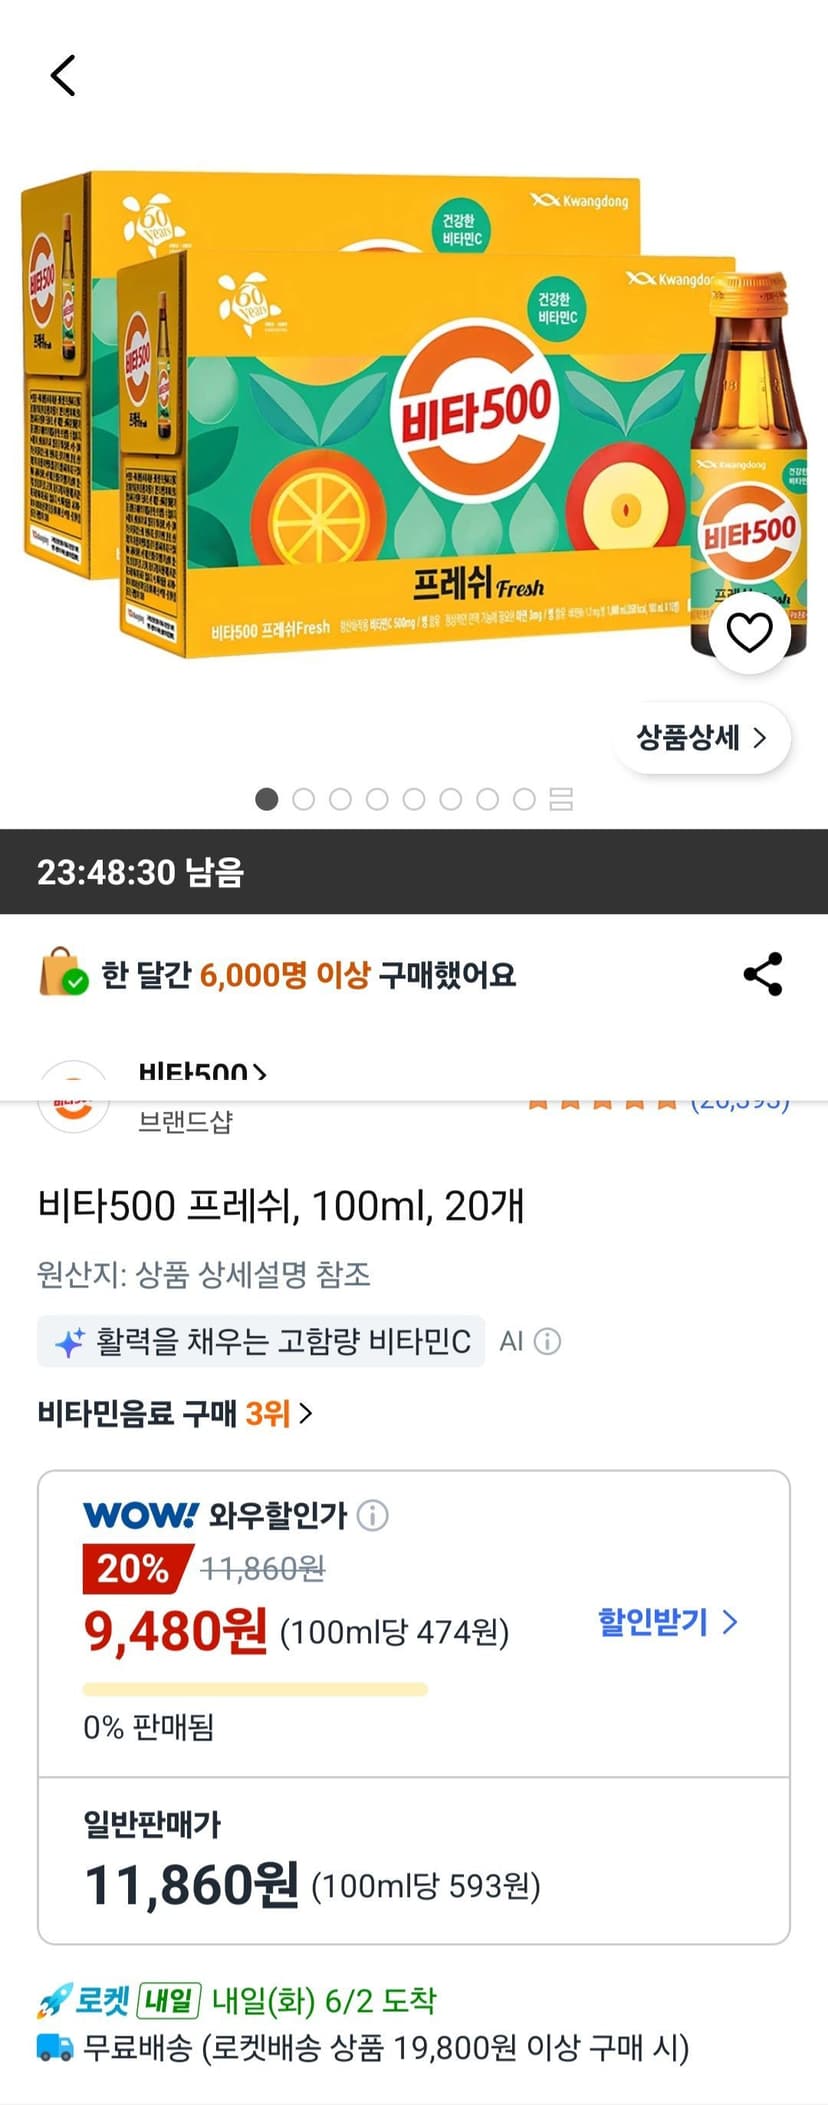Select the second image pagination dot
The width and height of the screenshot is (828, 2105).
coord(303,799)
